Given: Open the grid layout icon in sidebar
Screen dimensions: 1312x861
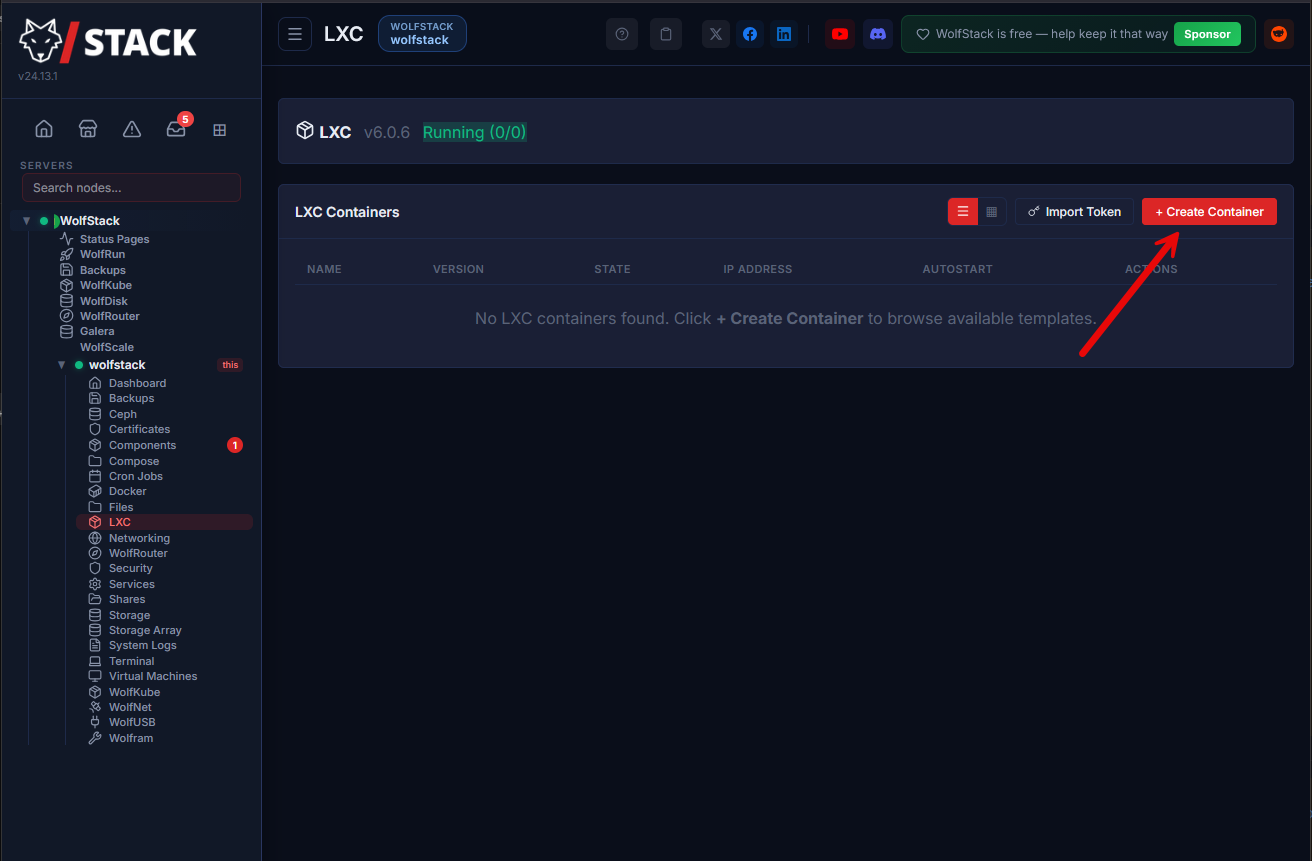Looking at the screenshot, I should point(220,130).
